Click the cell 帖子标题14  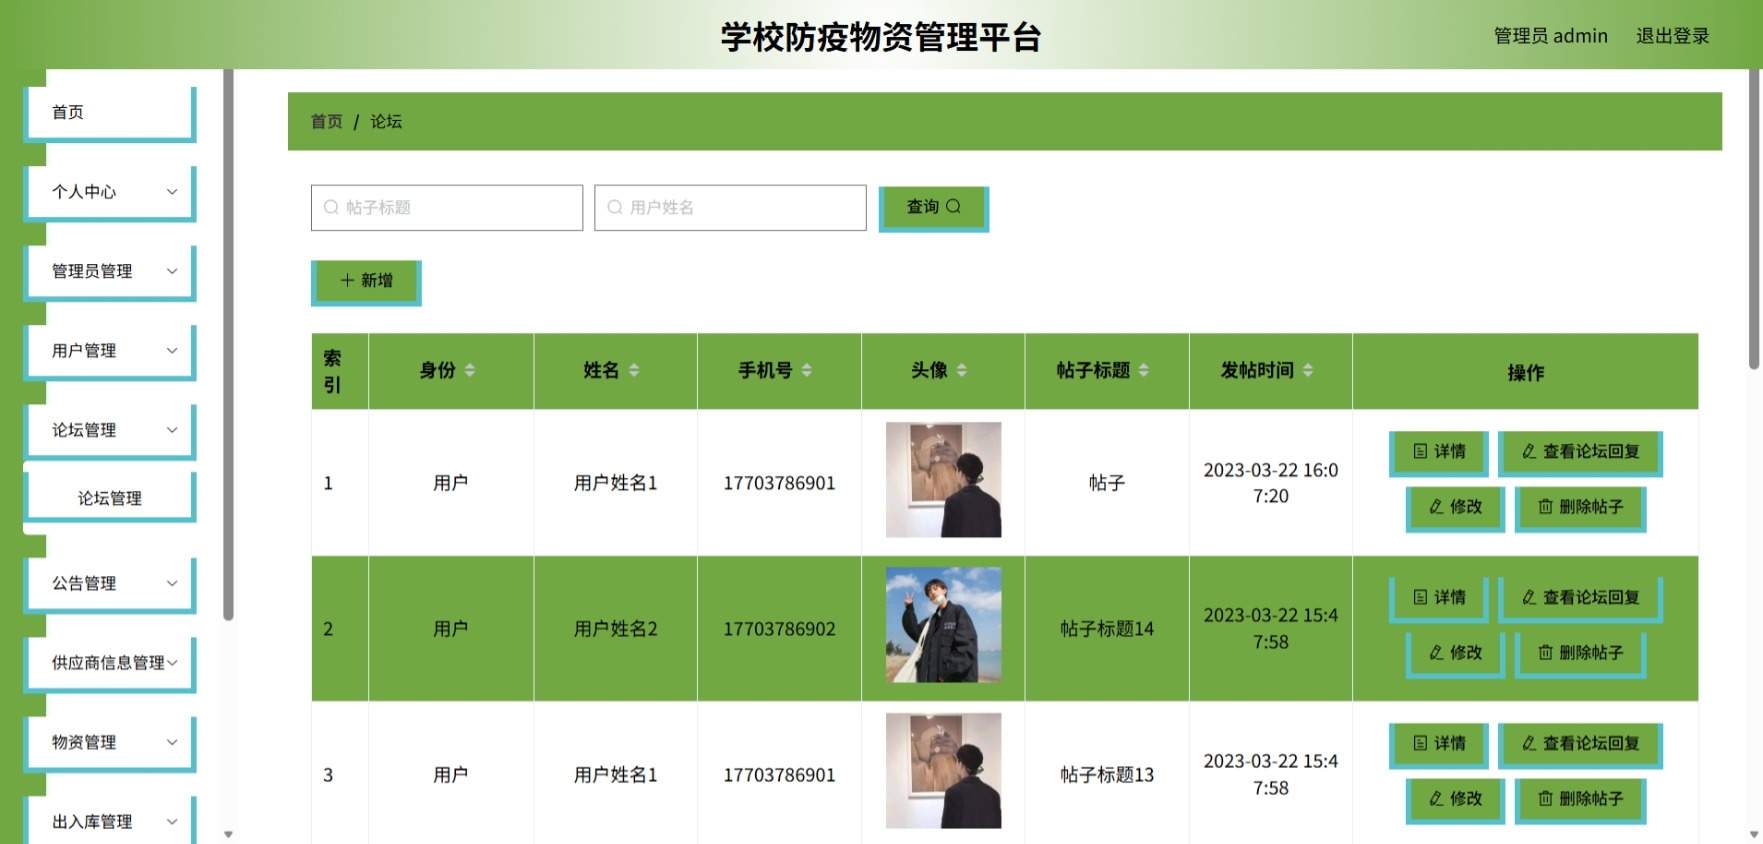tap(1107, 629)
